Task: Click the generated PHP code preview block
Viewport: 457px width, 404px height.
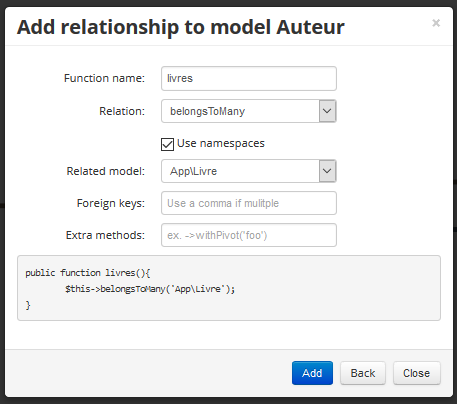Action: pos(229,288)
